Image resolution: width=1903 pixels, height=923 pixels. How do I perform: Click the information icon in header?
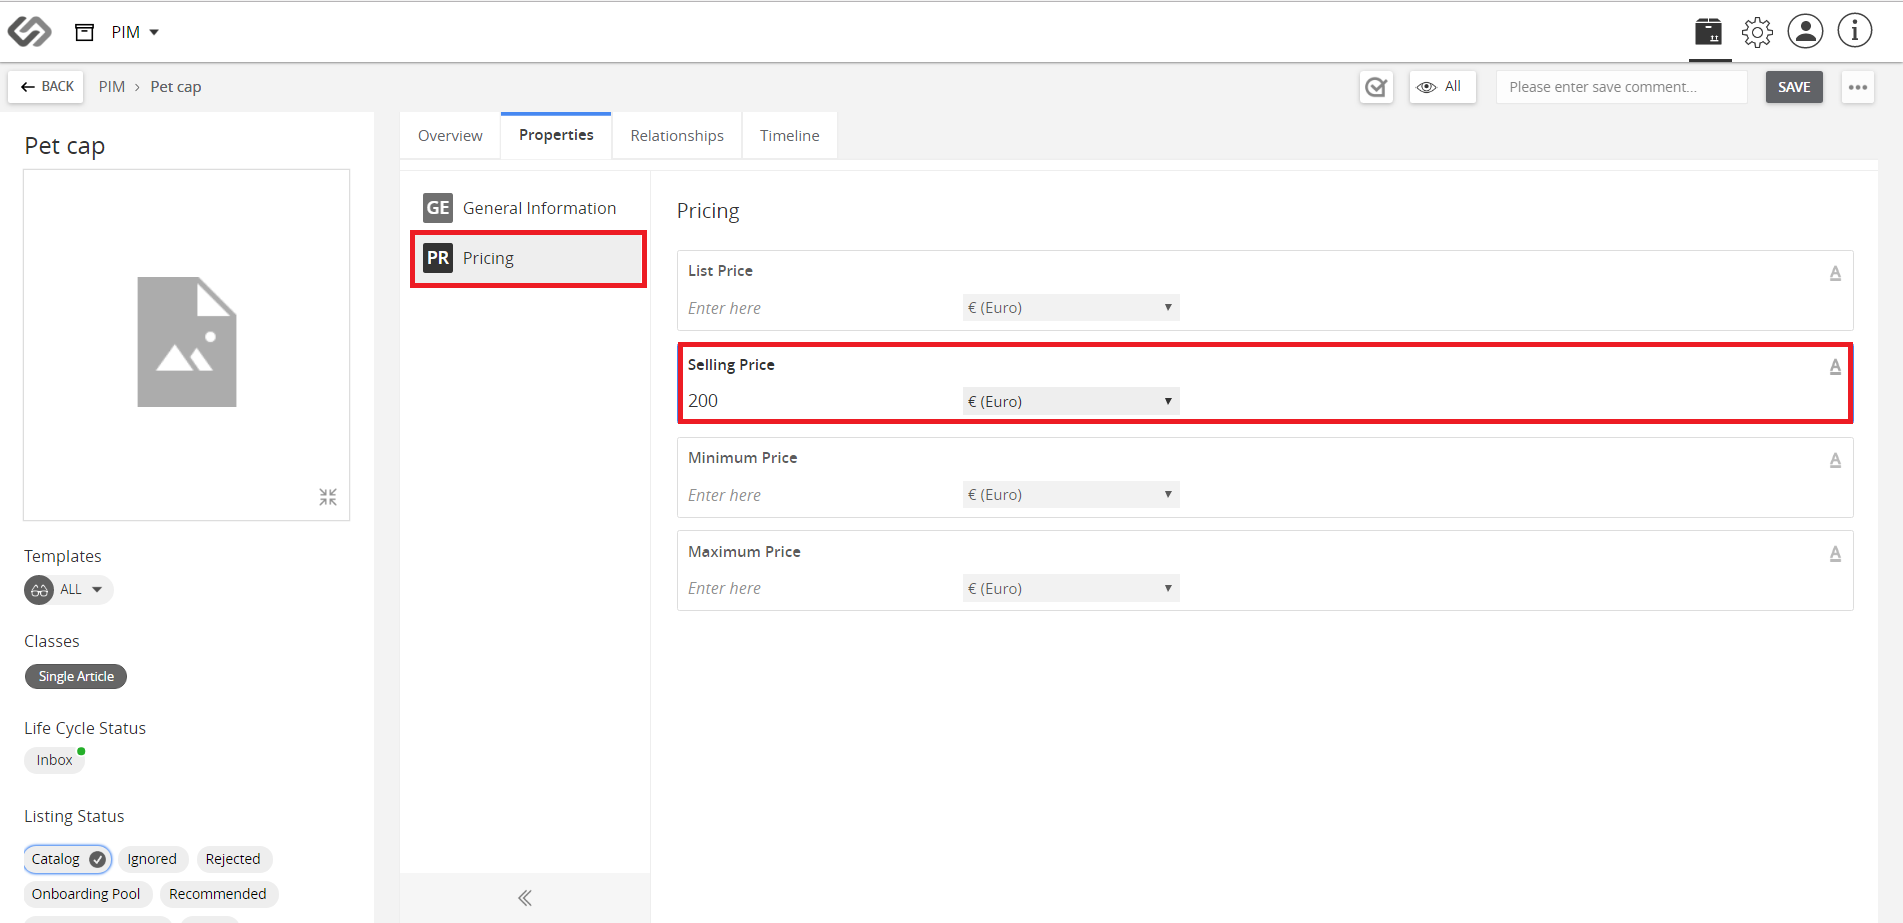click(1855, 31)
